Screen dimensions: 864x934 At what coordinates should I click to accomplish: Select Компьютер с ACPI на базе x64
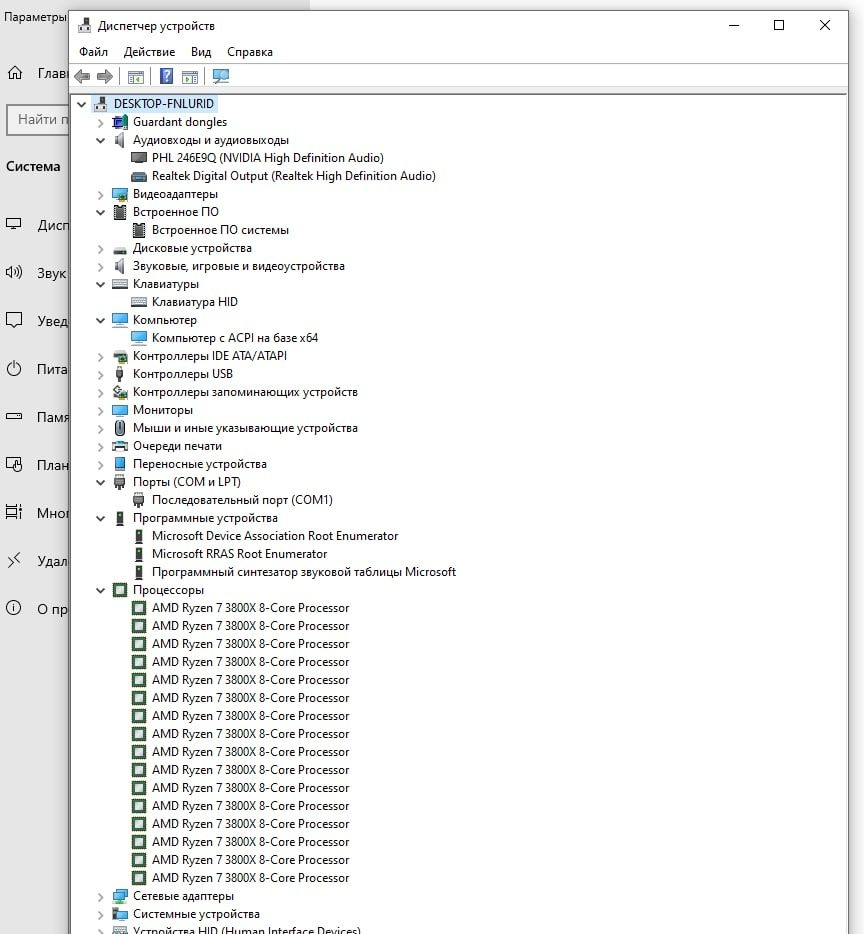(235, 338)
